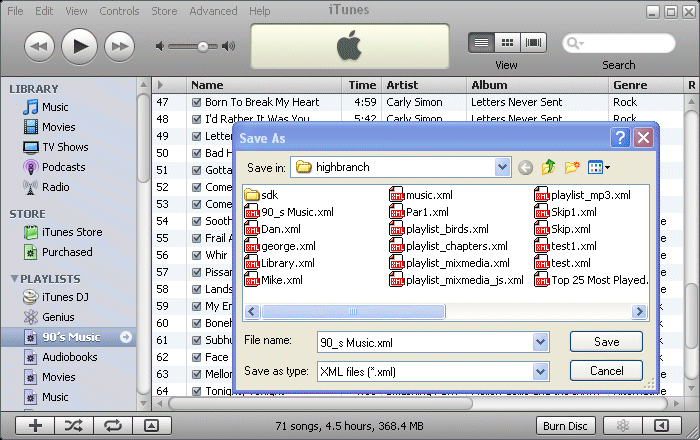The image size is (700, 440).
Task: Open the Advanced menu
Action: pos(213,11)
